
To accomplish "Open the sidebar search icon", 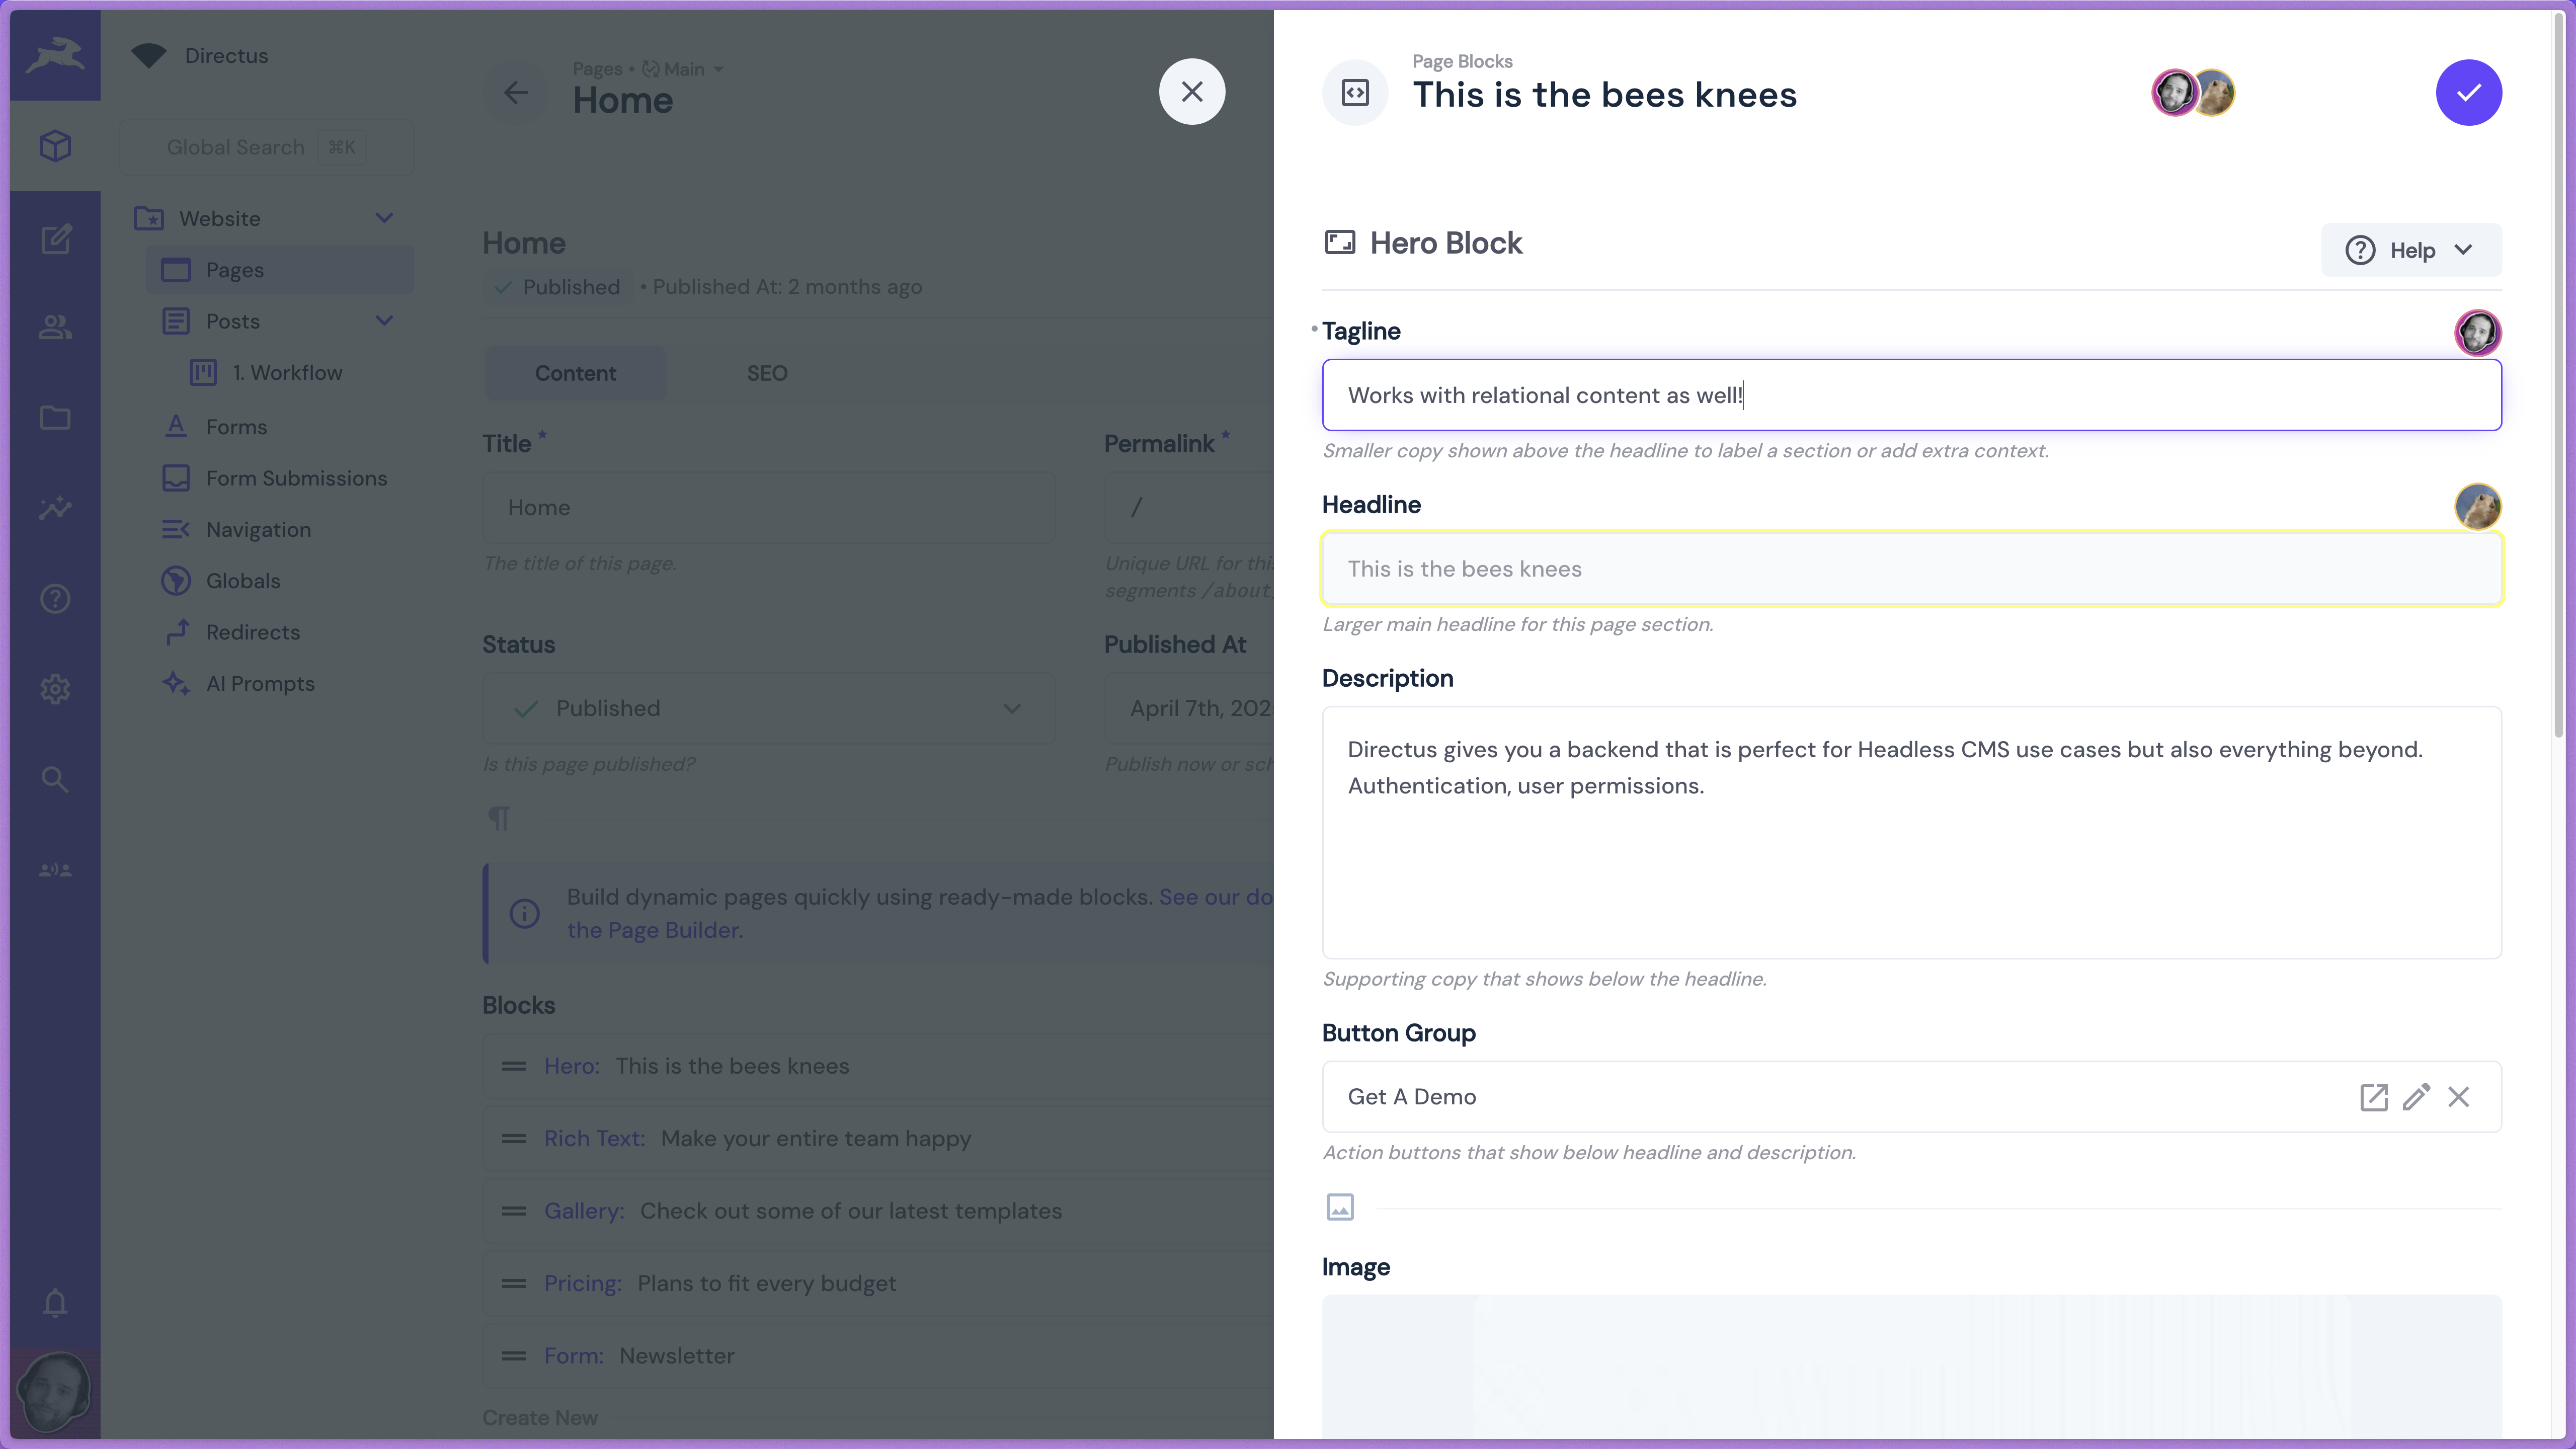I will point(54,779).
